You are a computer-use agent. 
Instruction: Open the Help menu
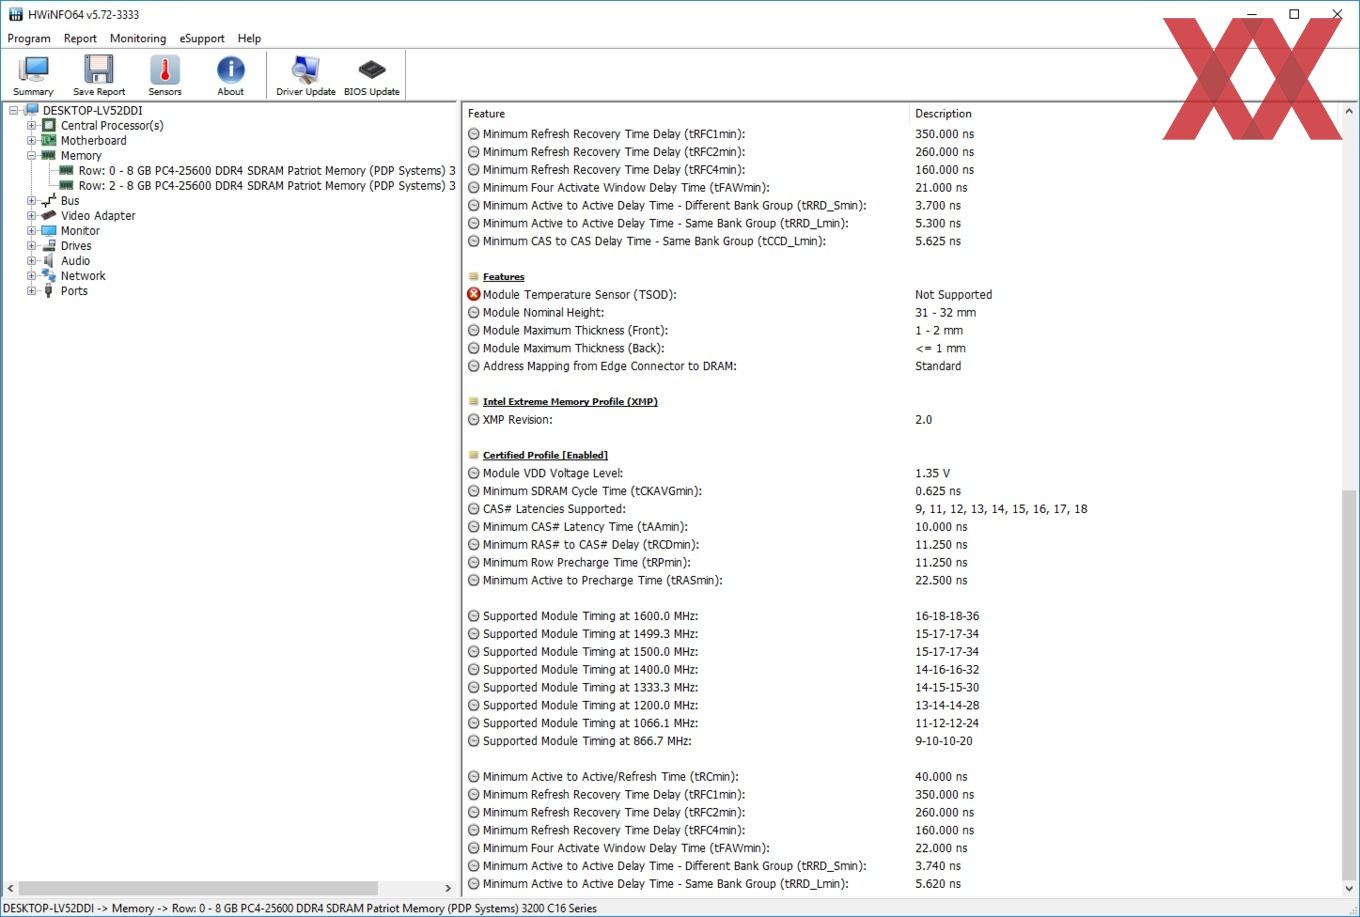click(x=249, y=38)
